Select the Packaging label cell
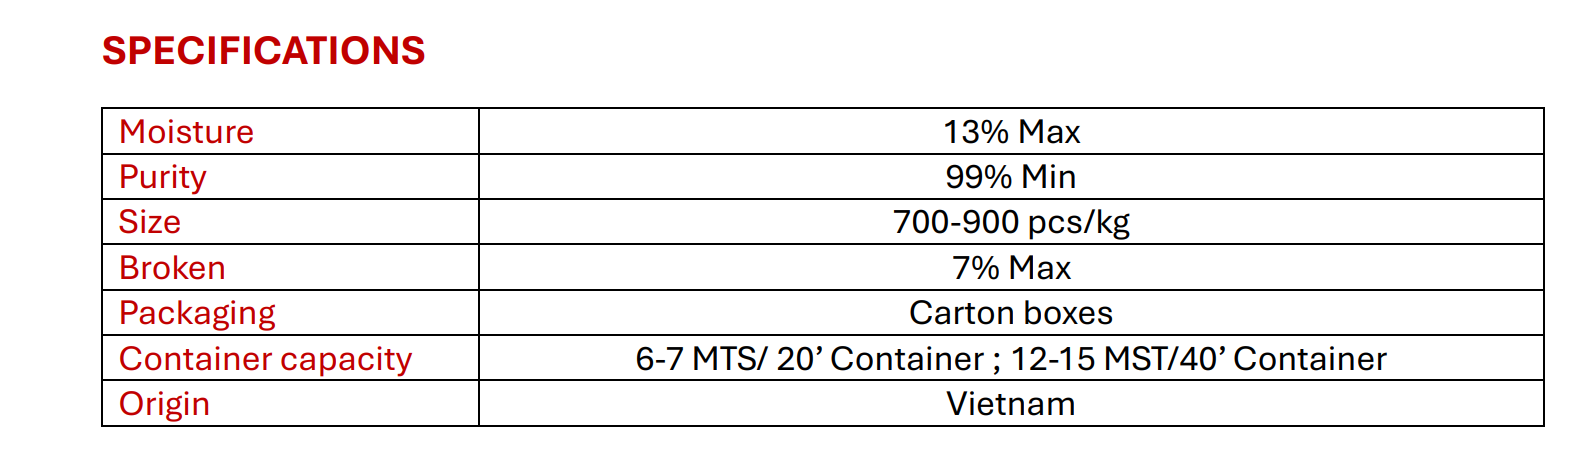Viewport: 1574px width, 450px height. [290, 312]
